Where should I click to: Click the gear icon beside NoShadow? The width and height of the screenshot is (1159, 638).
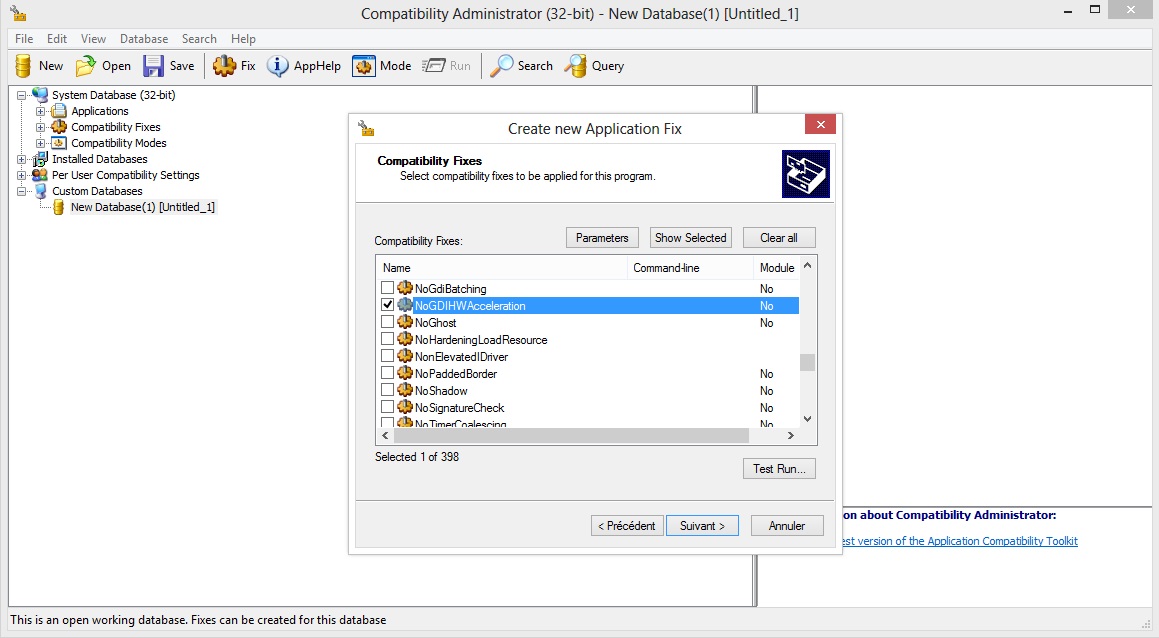tap(404, 390)
